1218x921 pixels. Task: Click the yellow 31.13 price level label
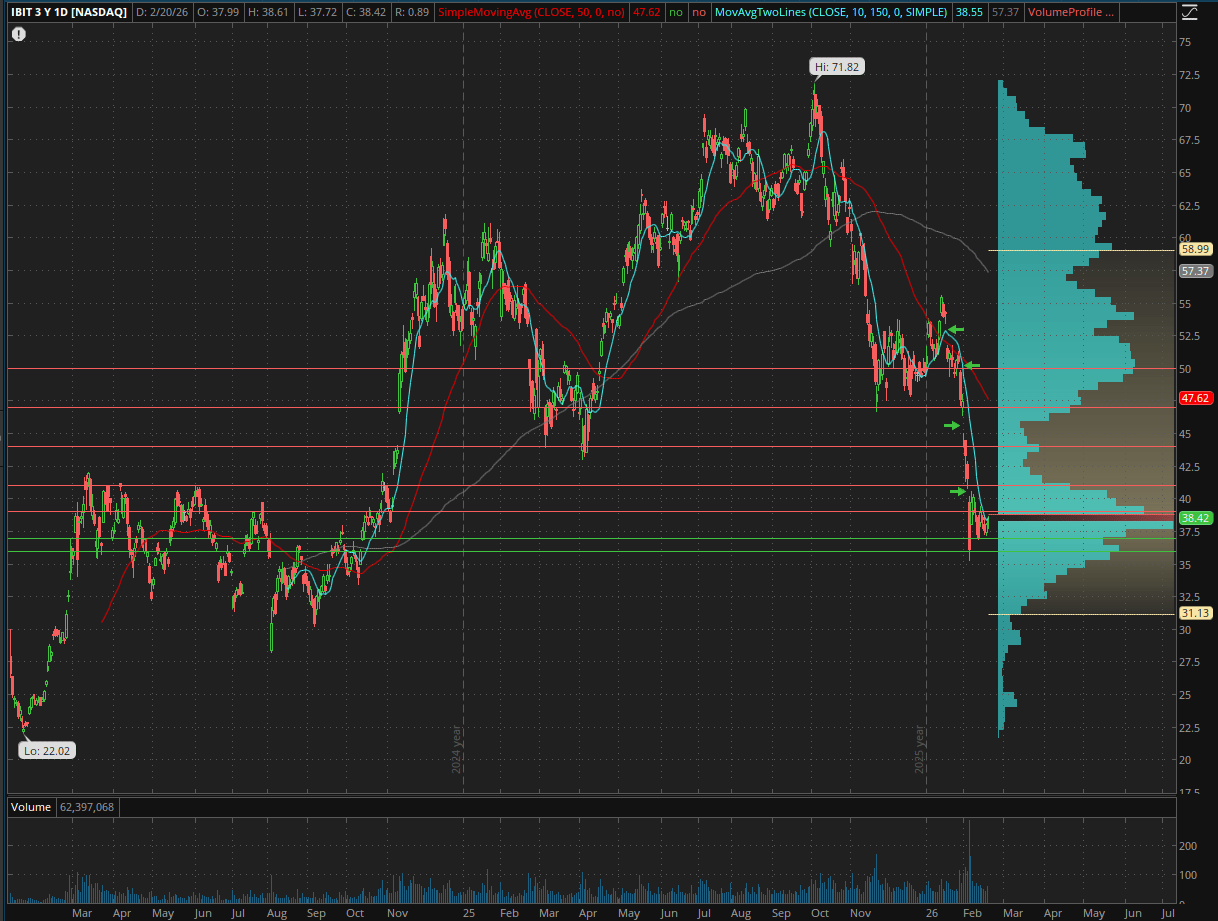coord(1195,613)
